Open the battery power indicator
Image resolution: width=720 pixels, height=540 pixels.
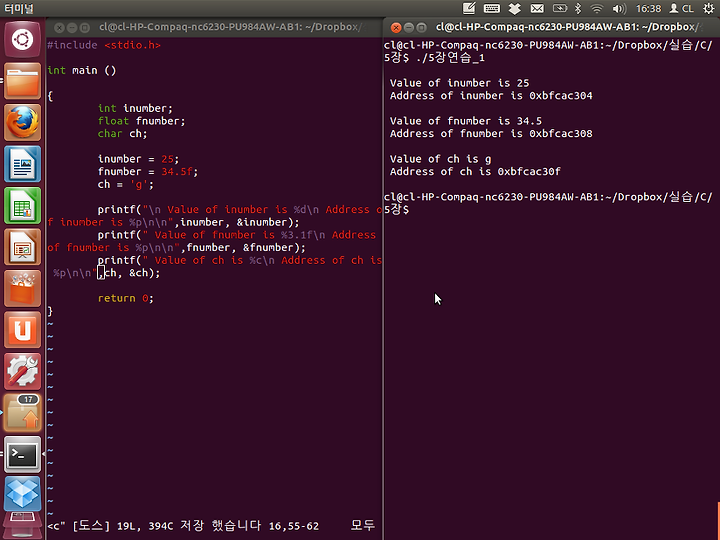point(560,8)
